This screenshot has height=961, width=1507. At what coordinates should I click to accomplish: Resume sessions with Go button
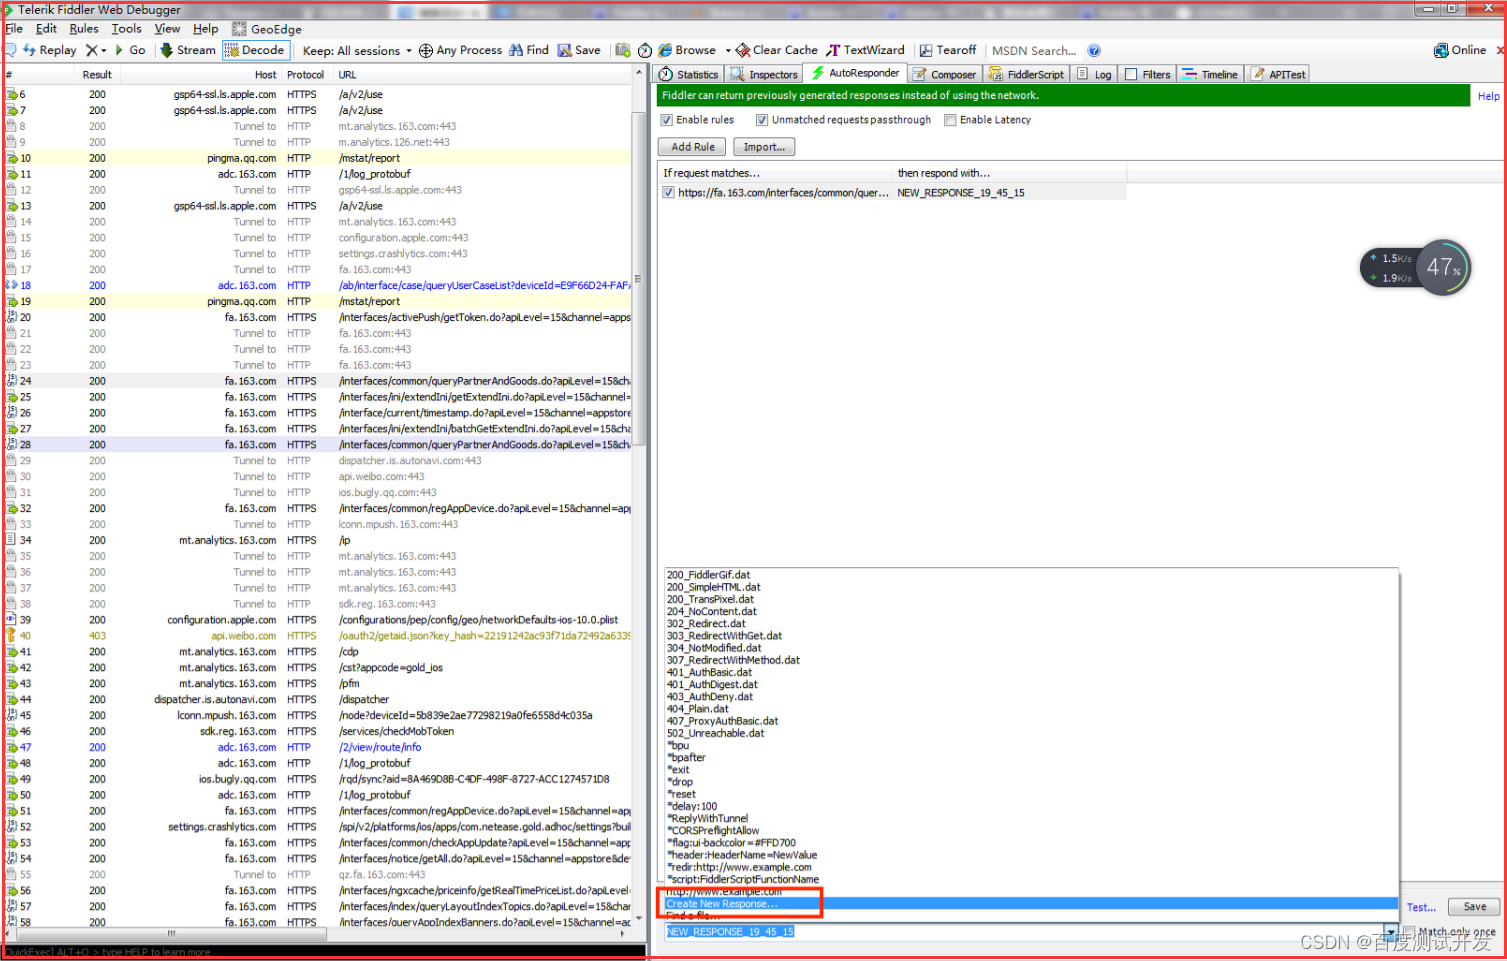[130, 50]
